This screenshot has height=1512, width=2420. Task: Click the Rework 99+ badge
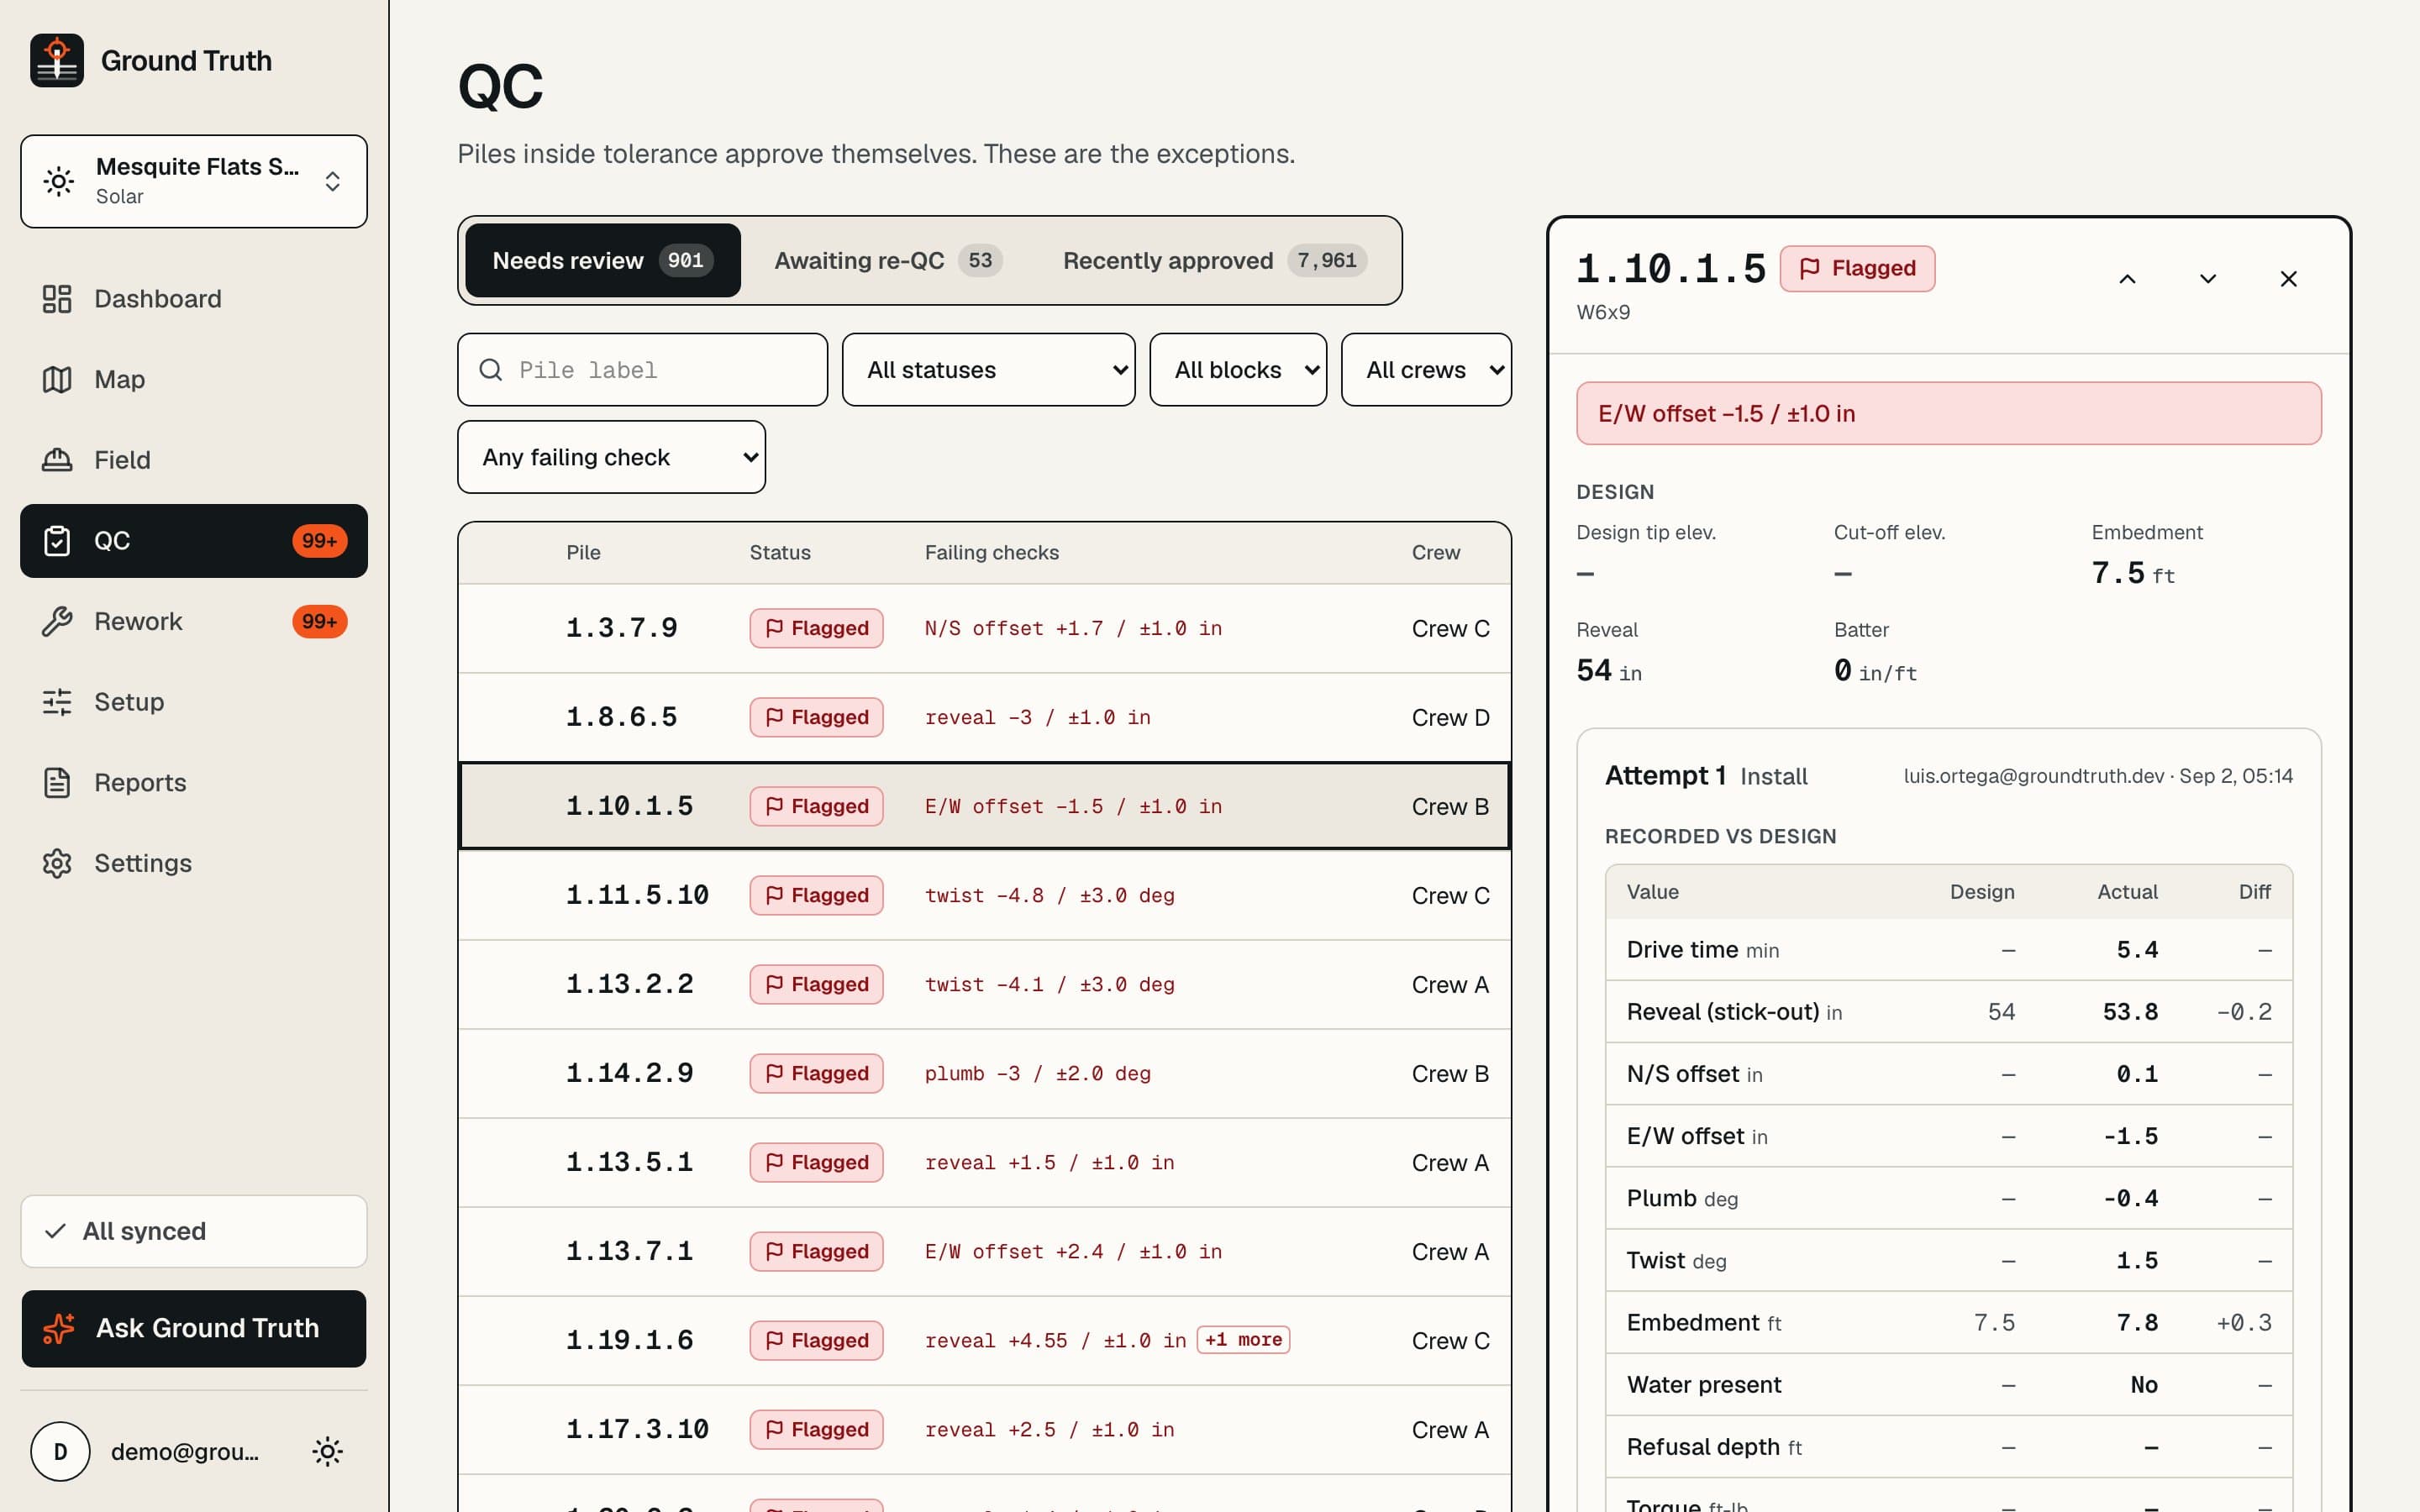(319, 621)
